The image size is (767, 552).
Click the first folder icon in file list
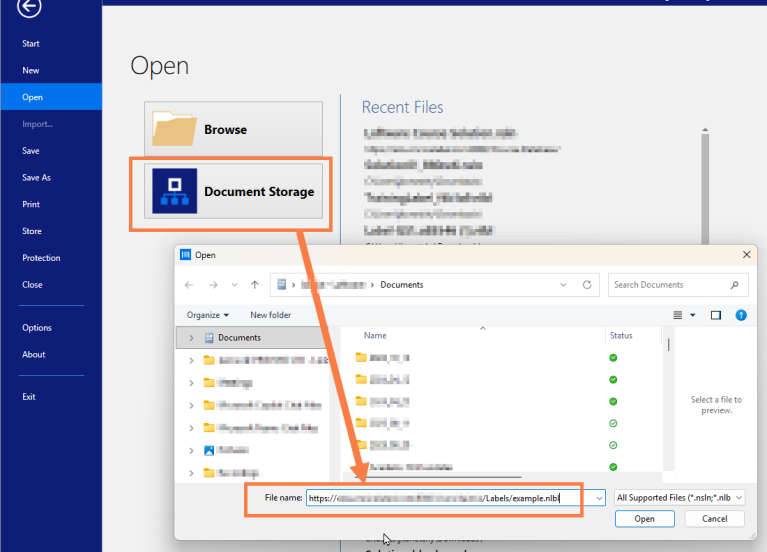[x=361, y=357]
